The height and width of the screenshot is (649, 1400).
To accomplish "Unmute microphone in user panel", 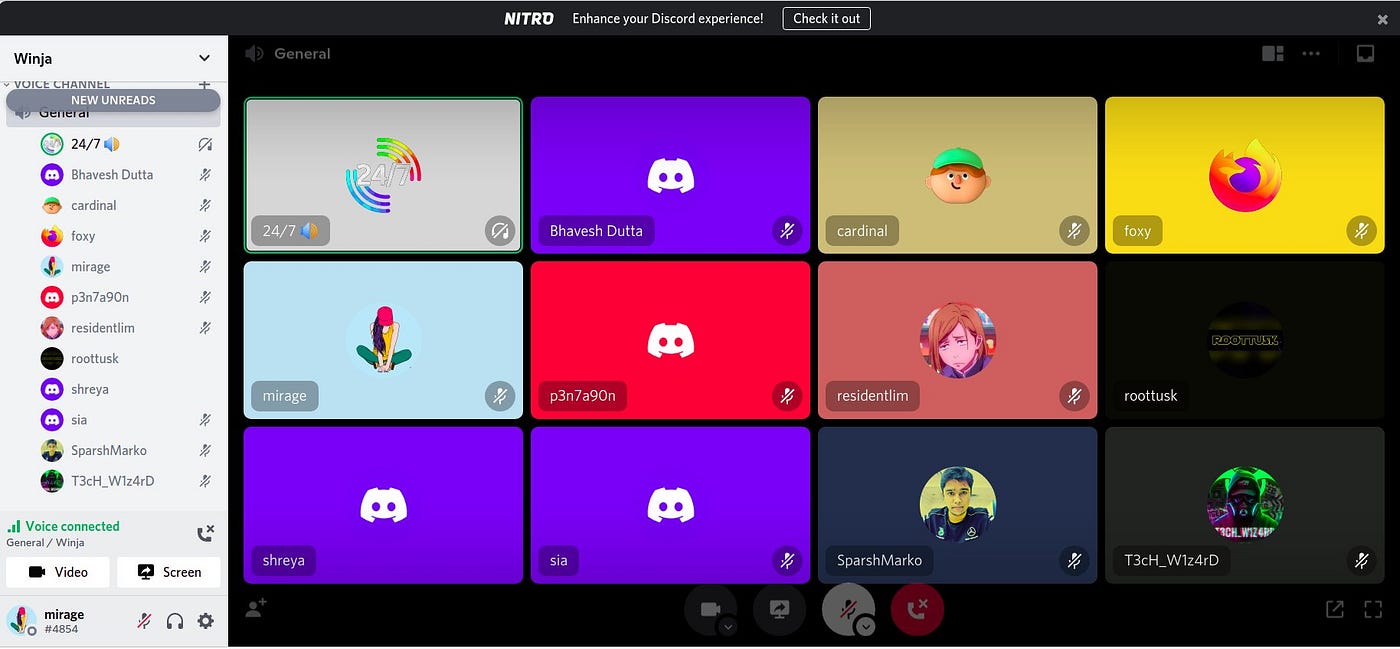I will click(144, 621).
